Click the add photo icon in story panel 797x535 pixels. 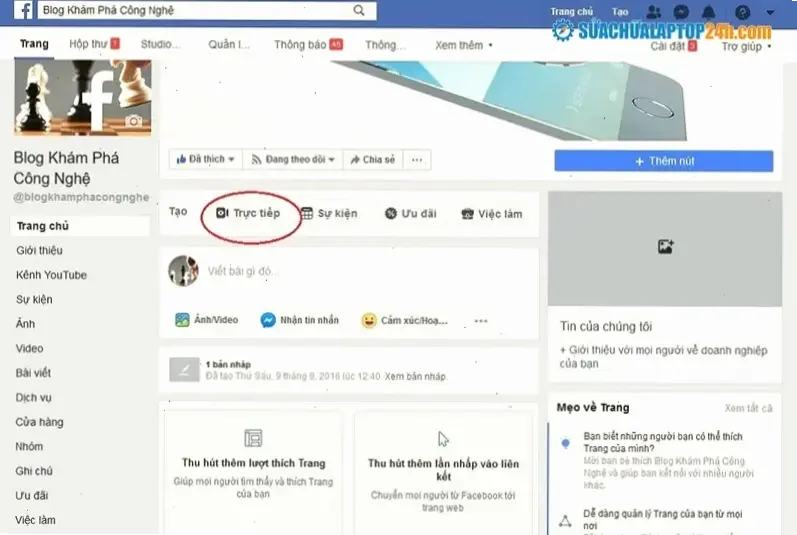click(665, 247)
